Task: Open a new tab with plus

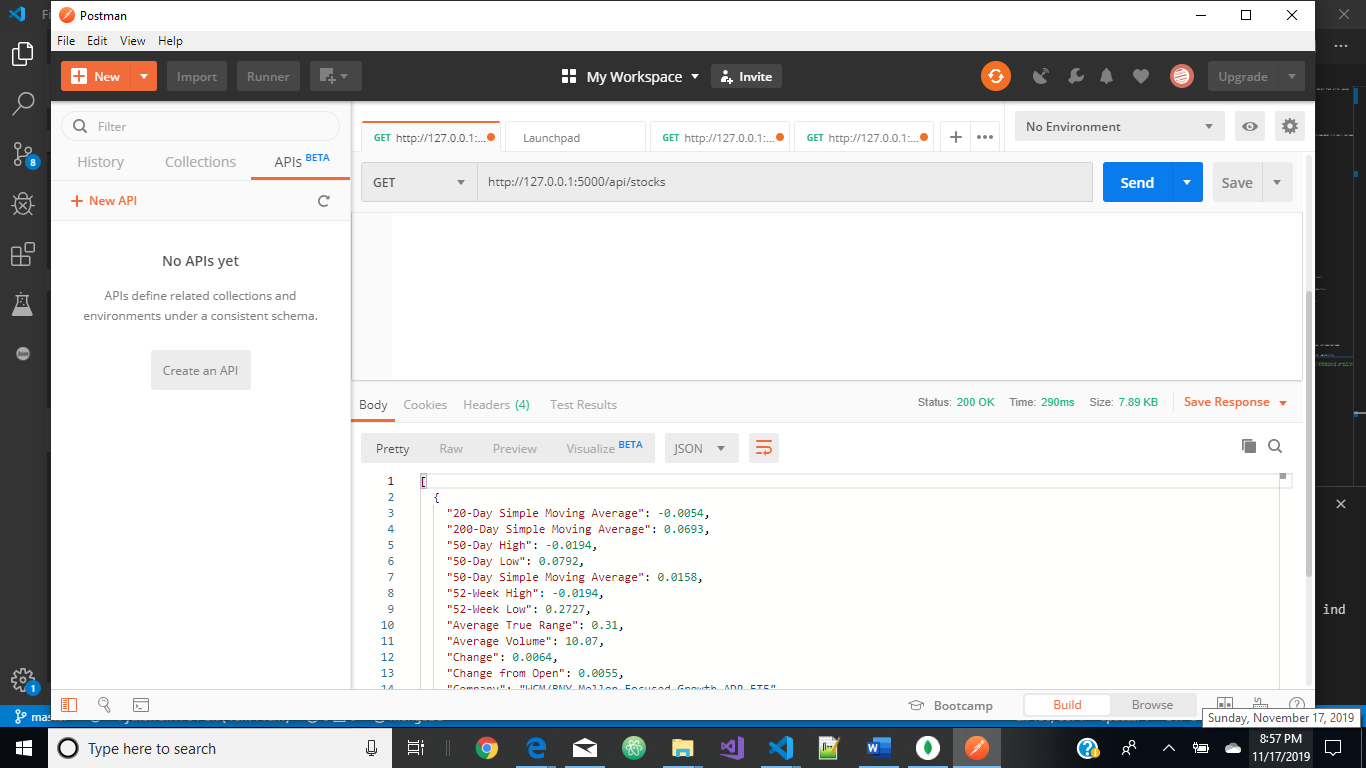Action: pyautogui.click(x=955, y=137)
